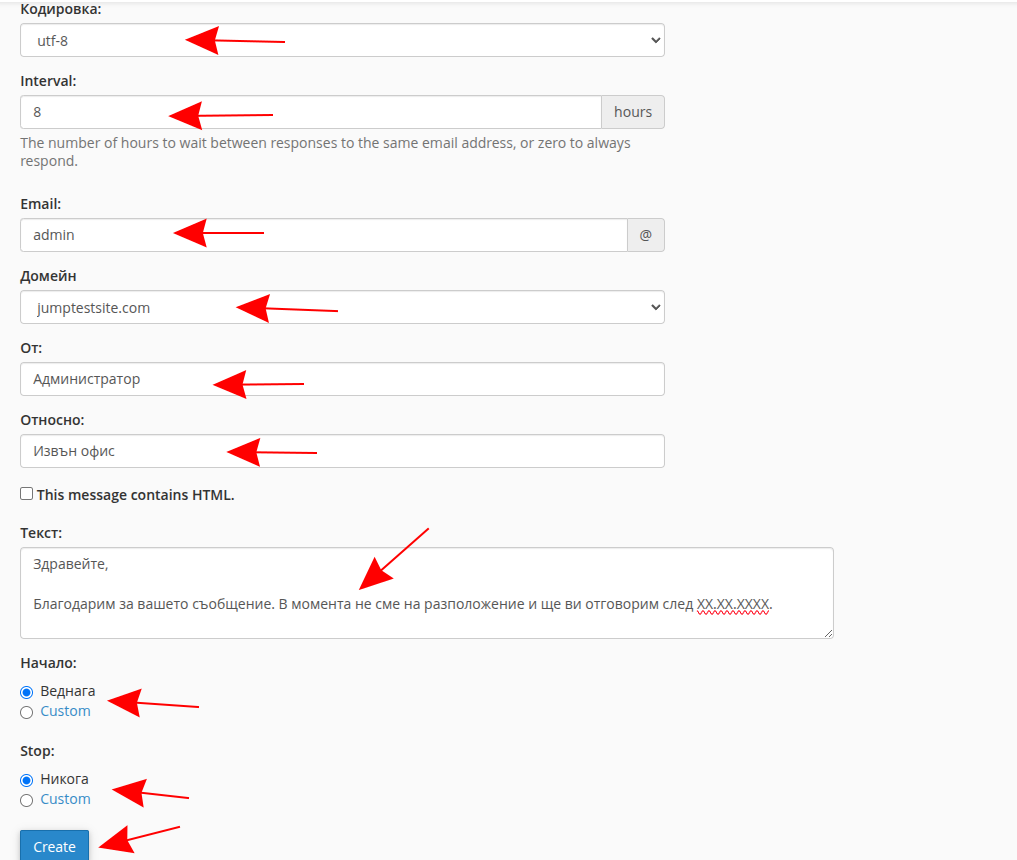Click the textarea resize handle corner
Viewport: 1017px width, 860px height.
point(828,633)
